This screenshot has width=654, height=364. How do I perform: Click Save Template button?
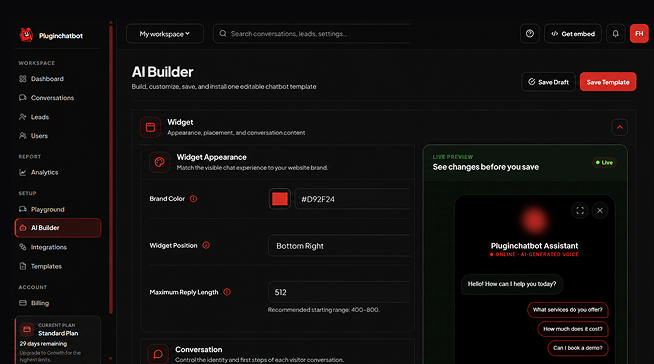[x=608, y=82]
